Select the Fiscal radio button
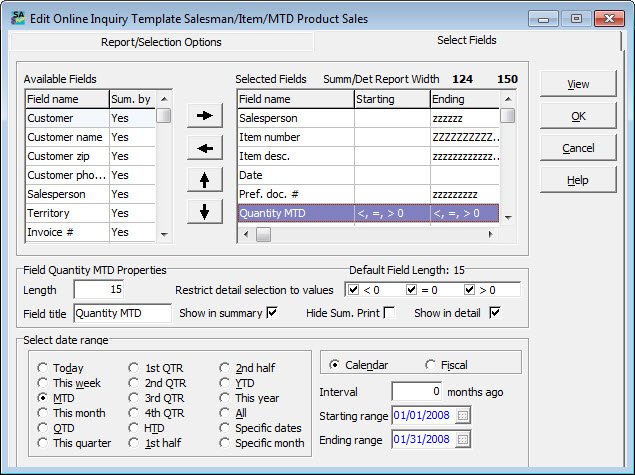635x475 pixels. pyautogui.click(x=432, y=365)
